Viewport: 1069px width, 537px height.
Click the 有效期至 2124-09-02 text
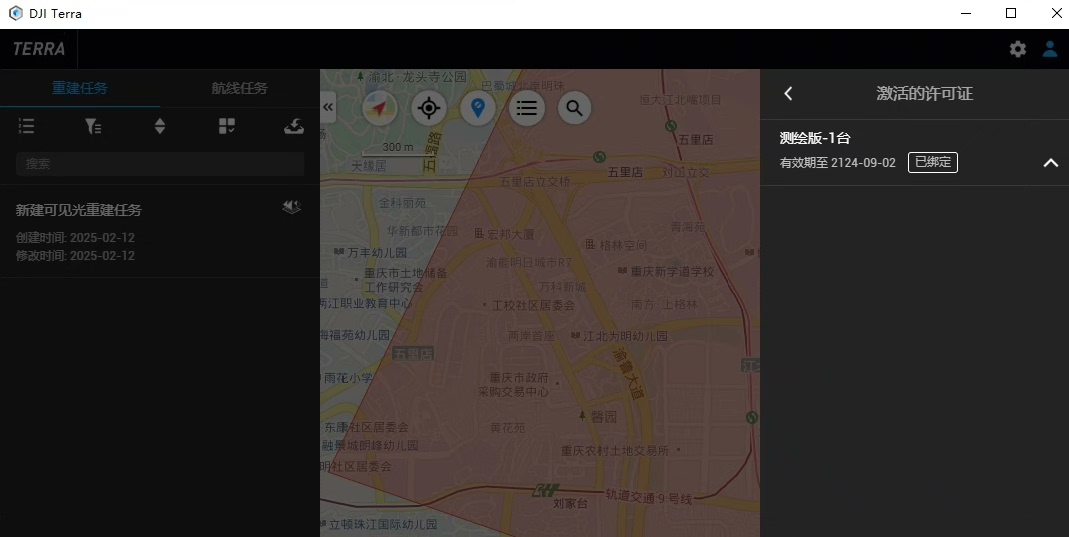click(x=837, y=163)
